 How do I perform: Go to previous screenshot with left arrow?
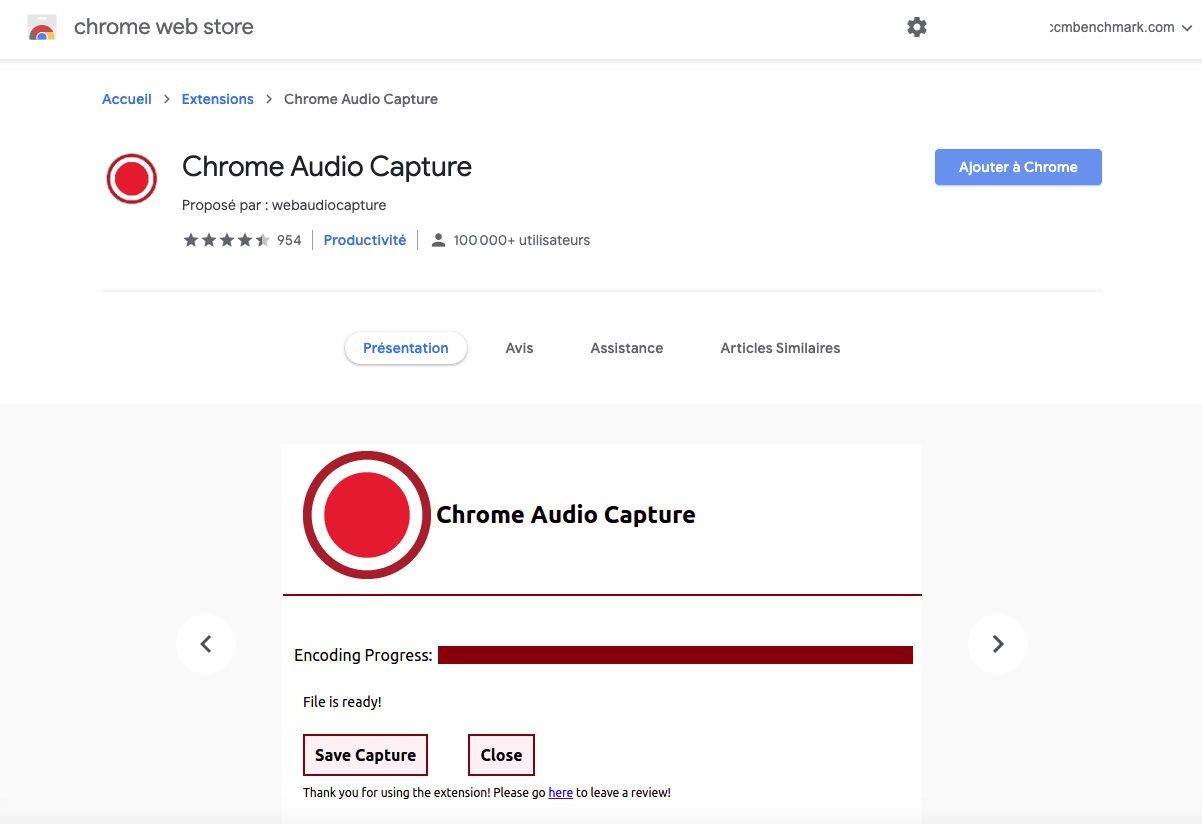[x=206, y=644]
